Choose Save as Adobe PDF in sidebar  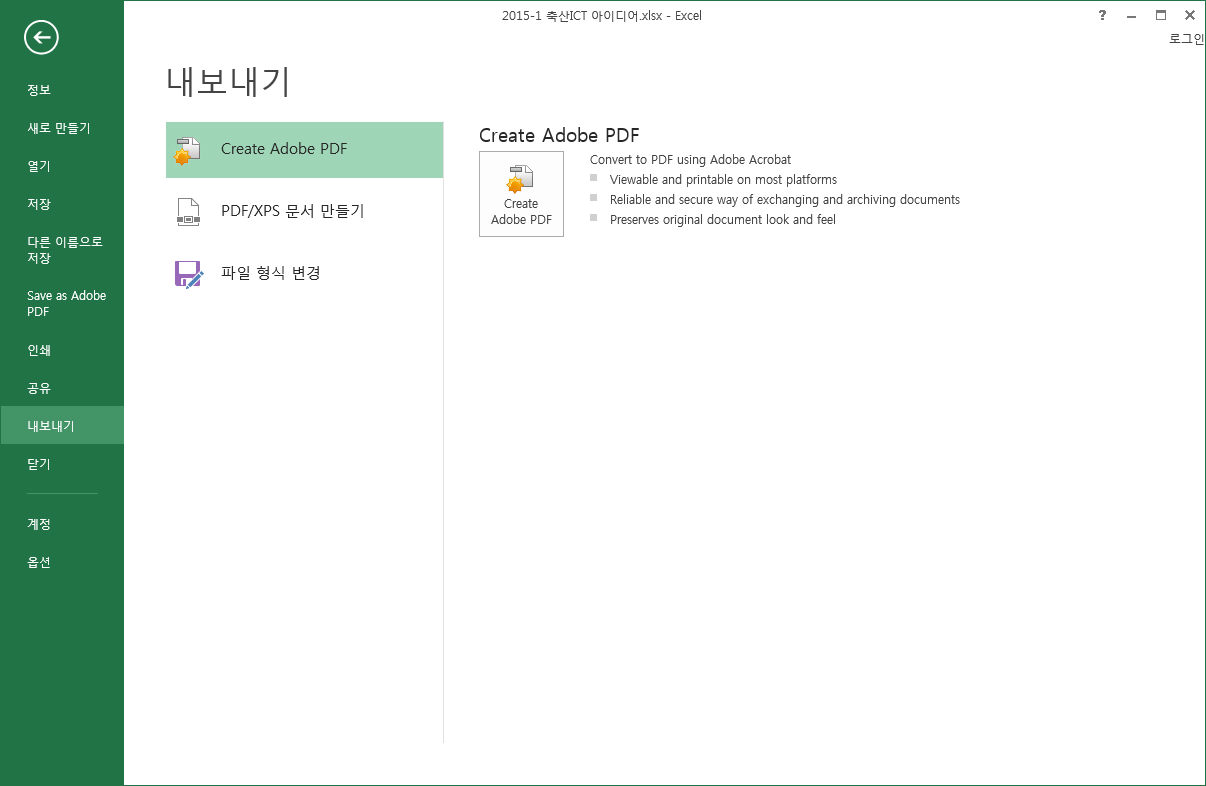(x=62, y=304)
